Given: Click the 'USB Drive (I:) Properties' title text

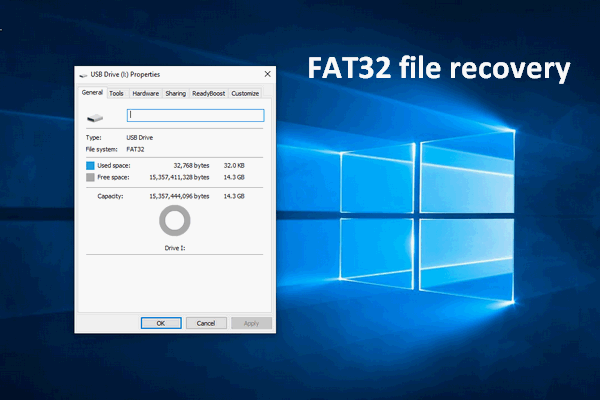Looking at the screenshot, I should pos(125,74).
